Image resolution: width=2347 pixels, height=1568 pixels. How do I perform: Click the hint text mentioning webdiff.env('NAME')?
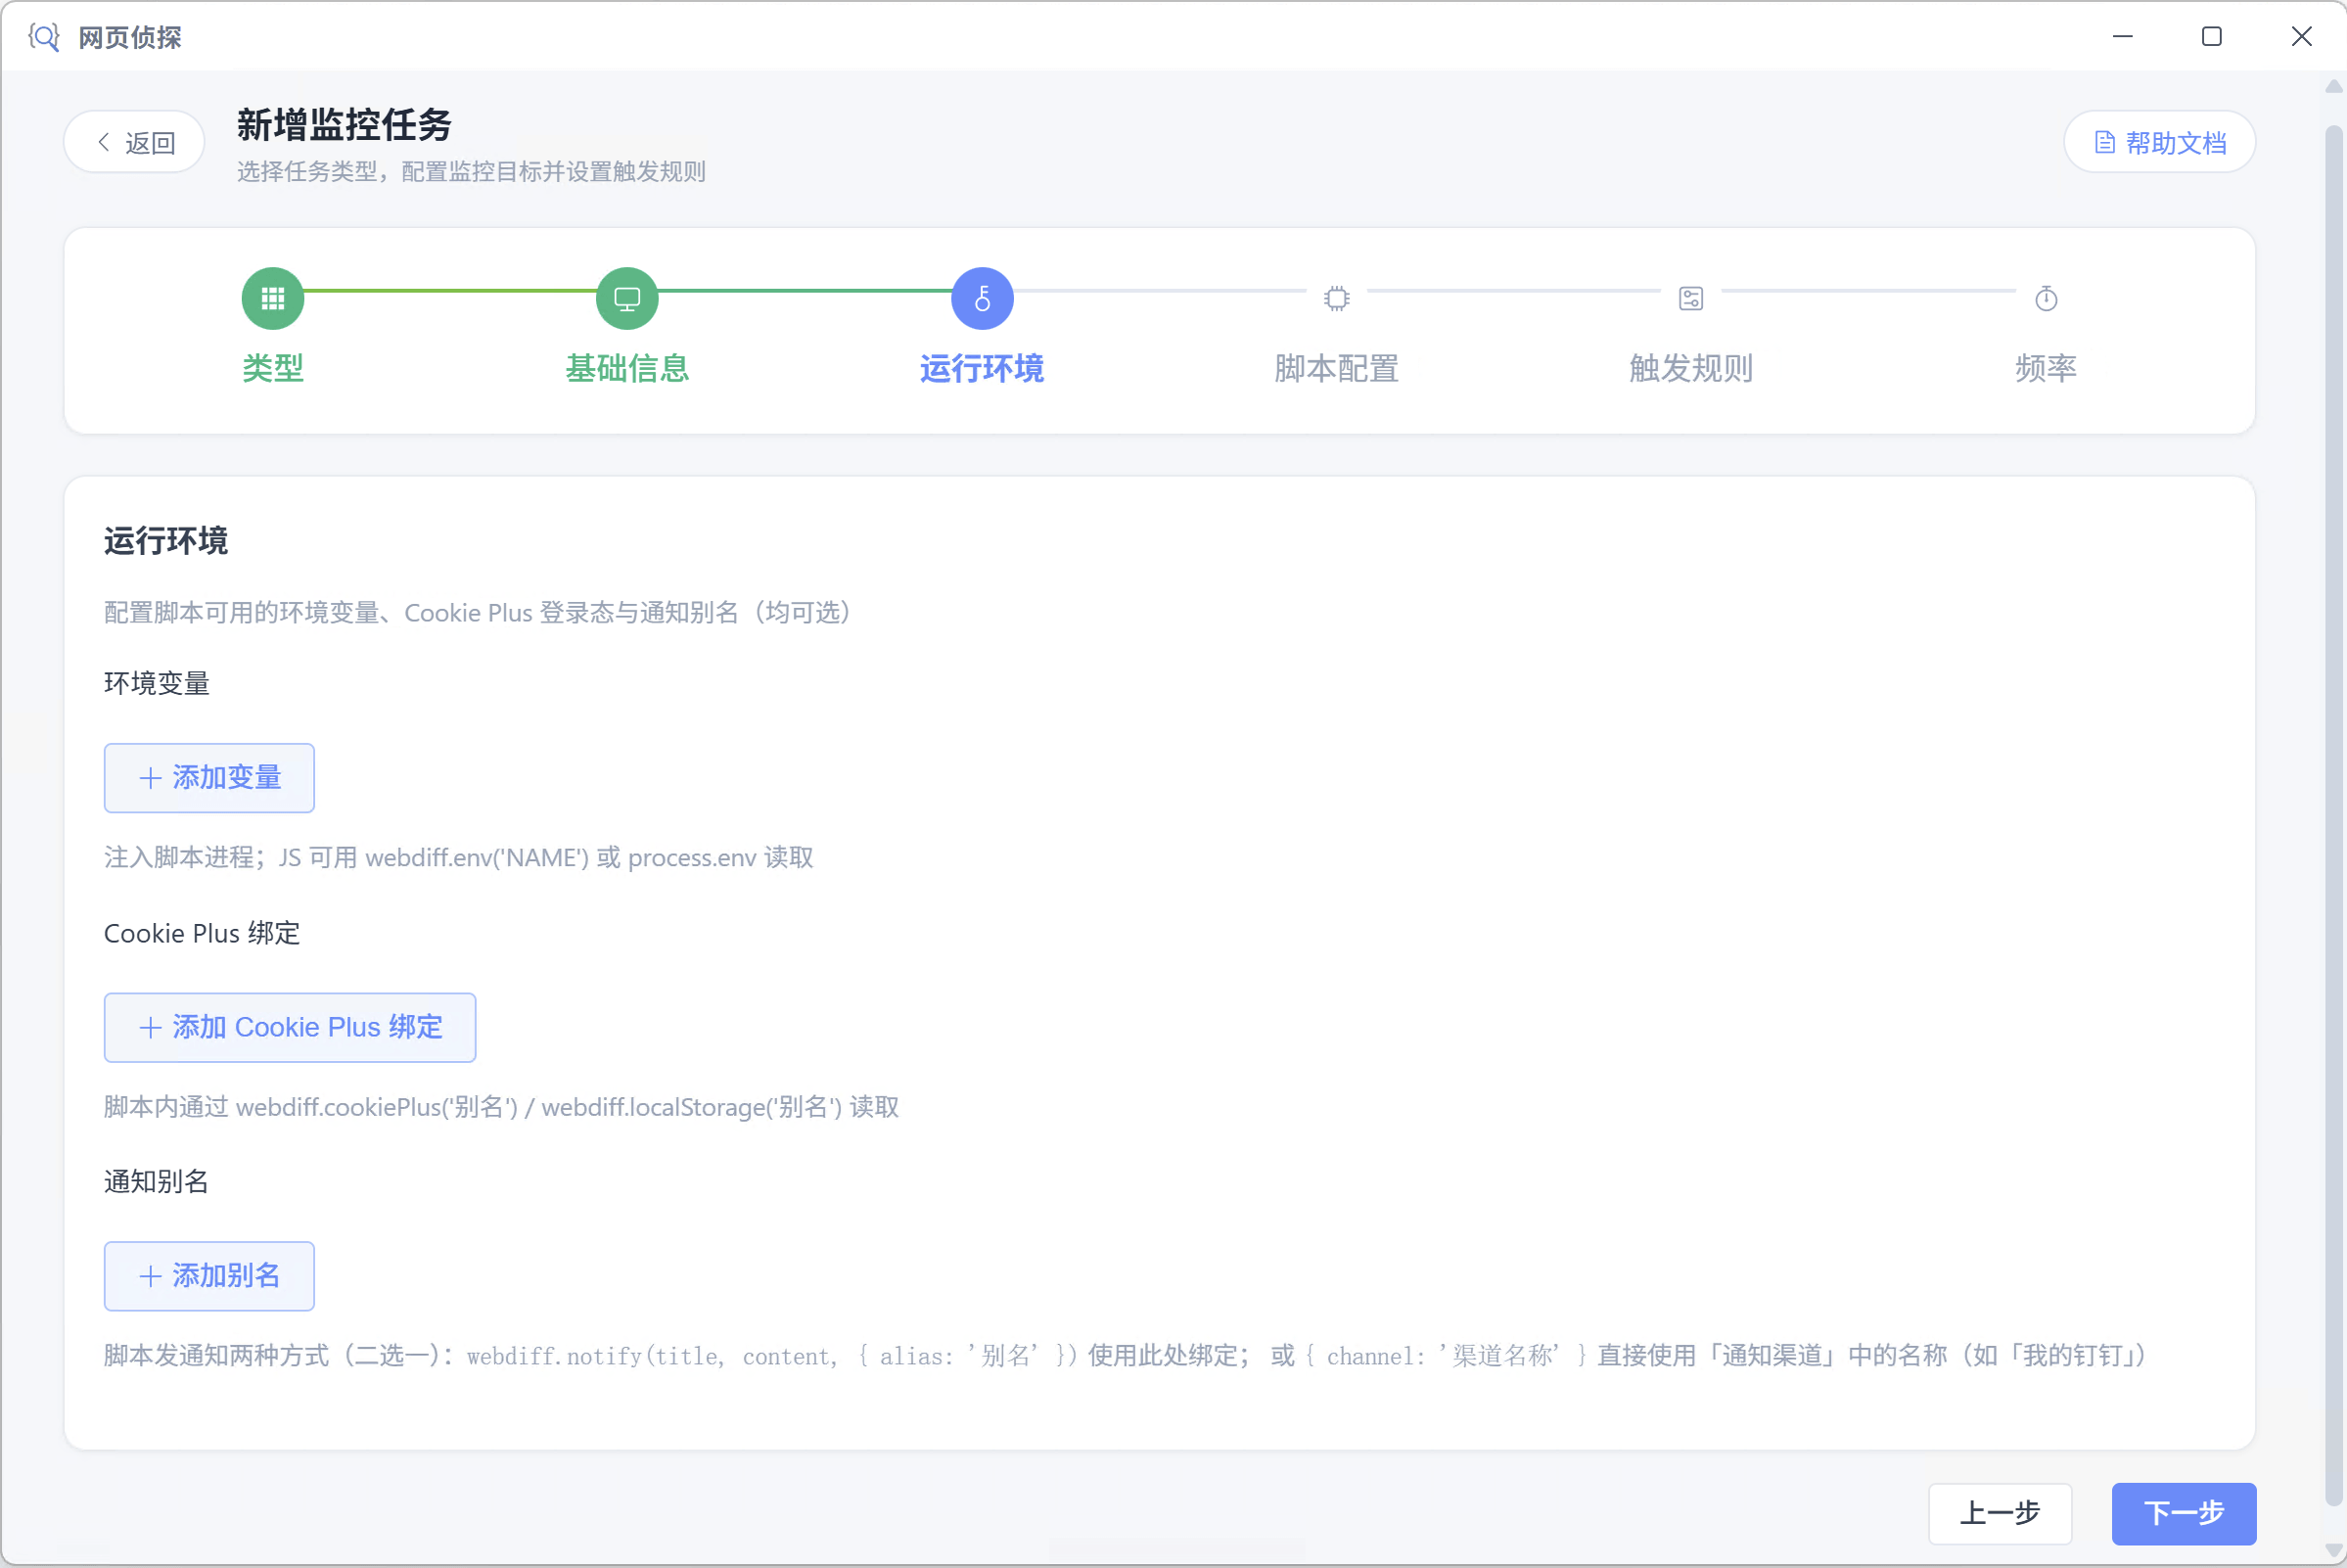(x=459, y=858)
